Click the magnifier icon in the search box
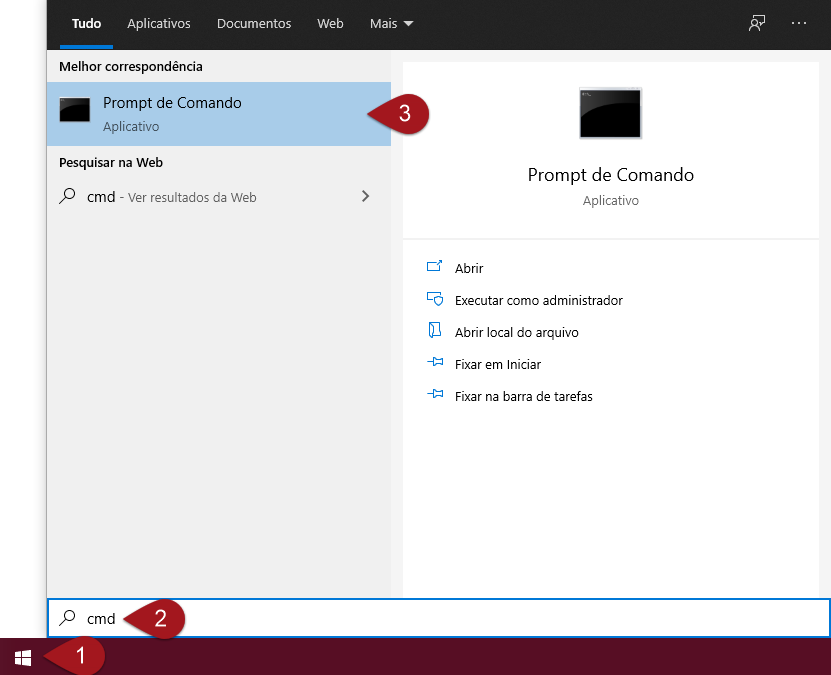The height and width of the screenshot is (675, 831). tap(68, 618)
